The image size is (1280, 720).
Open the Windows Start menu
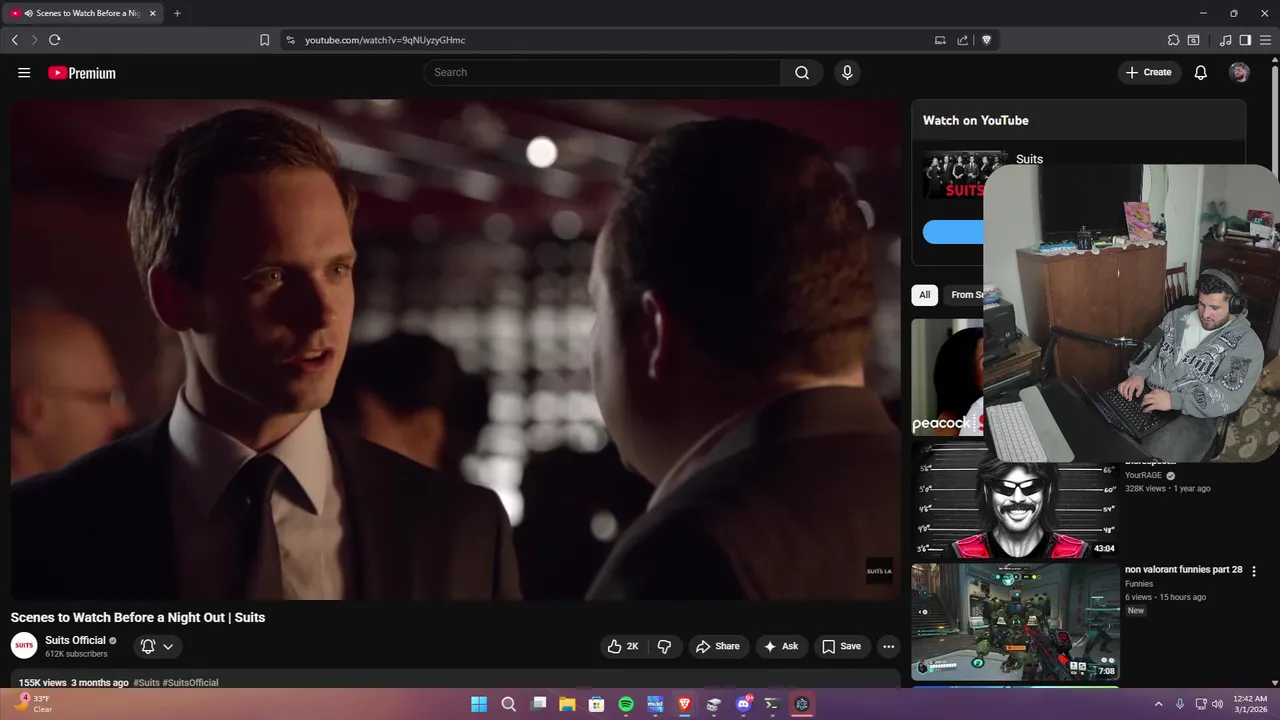coord(479,704)
